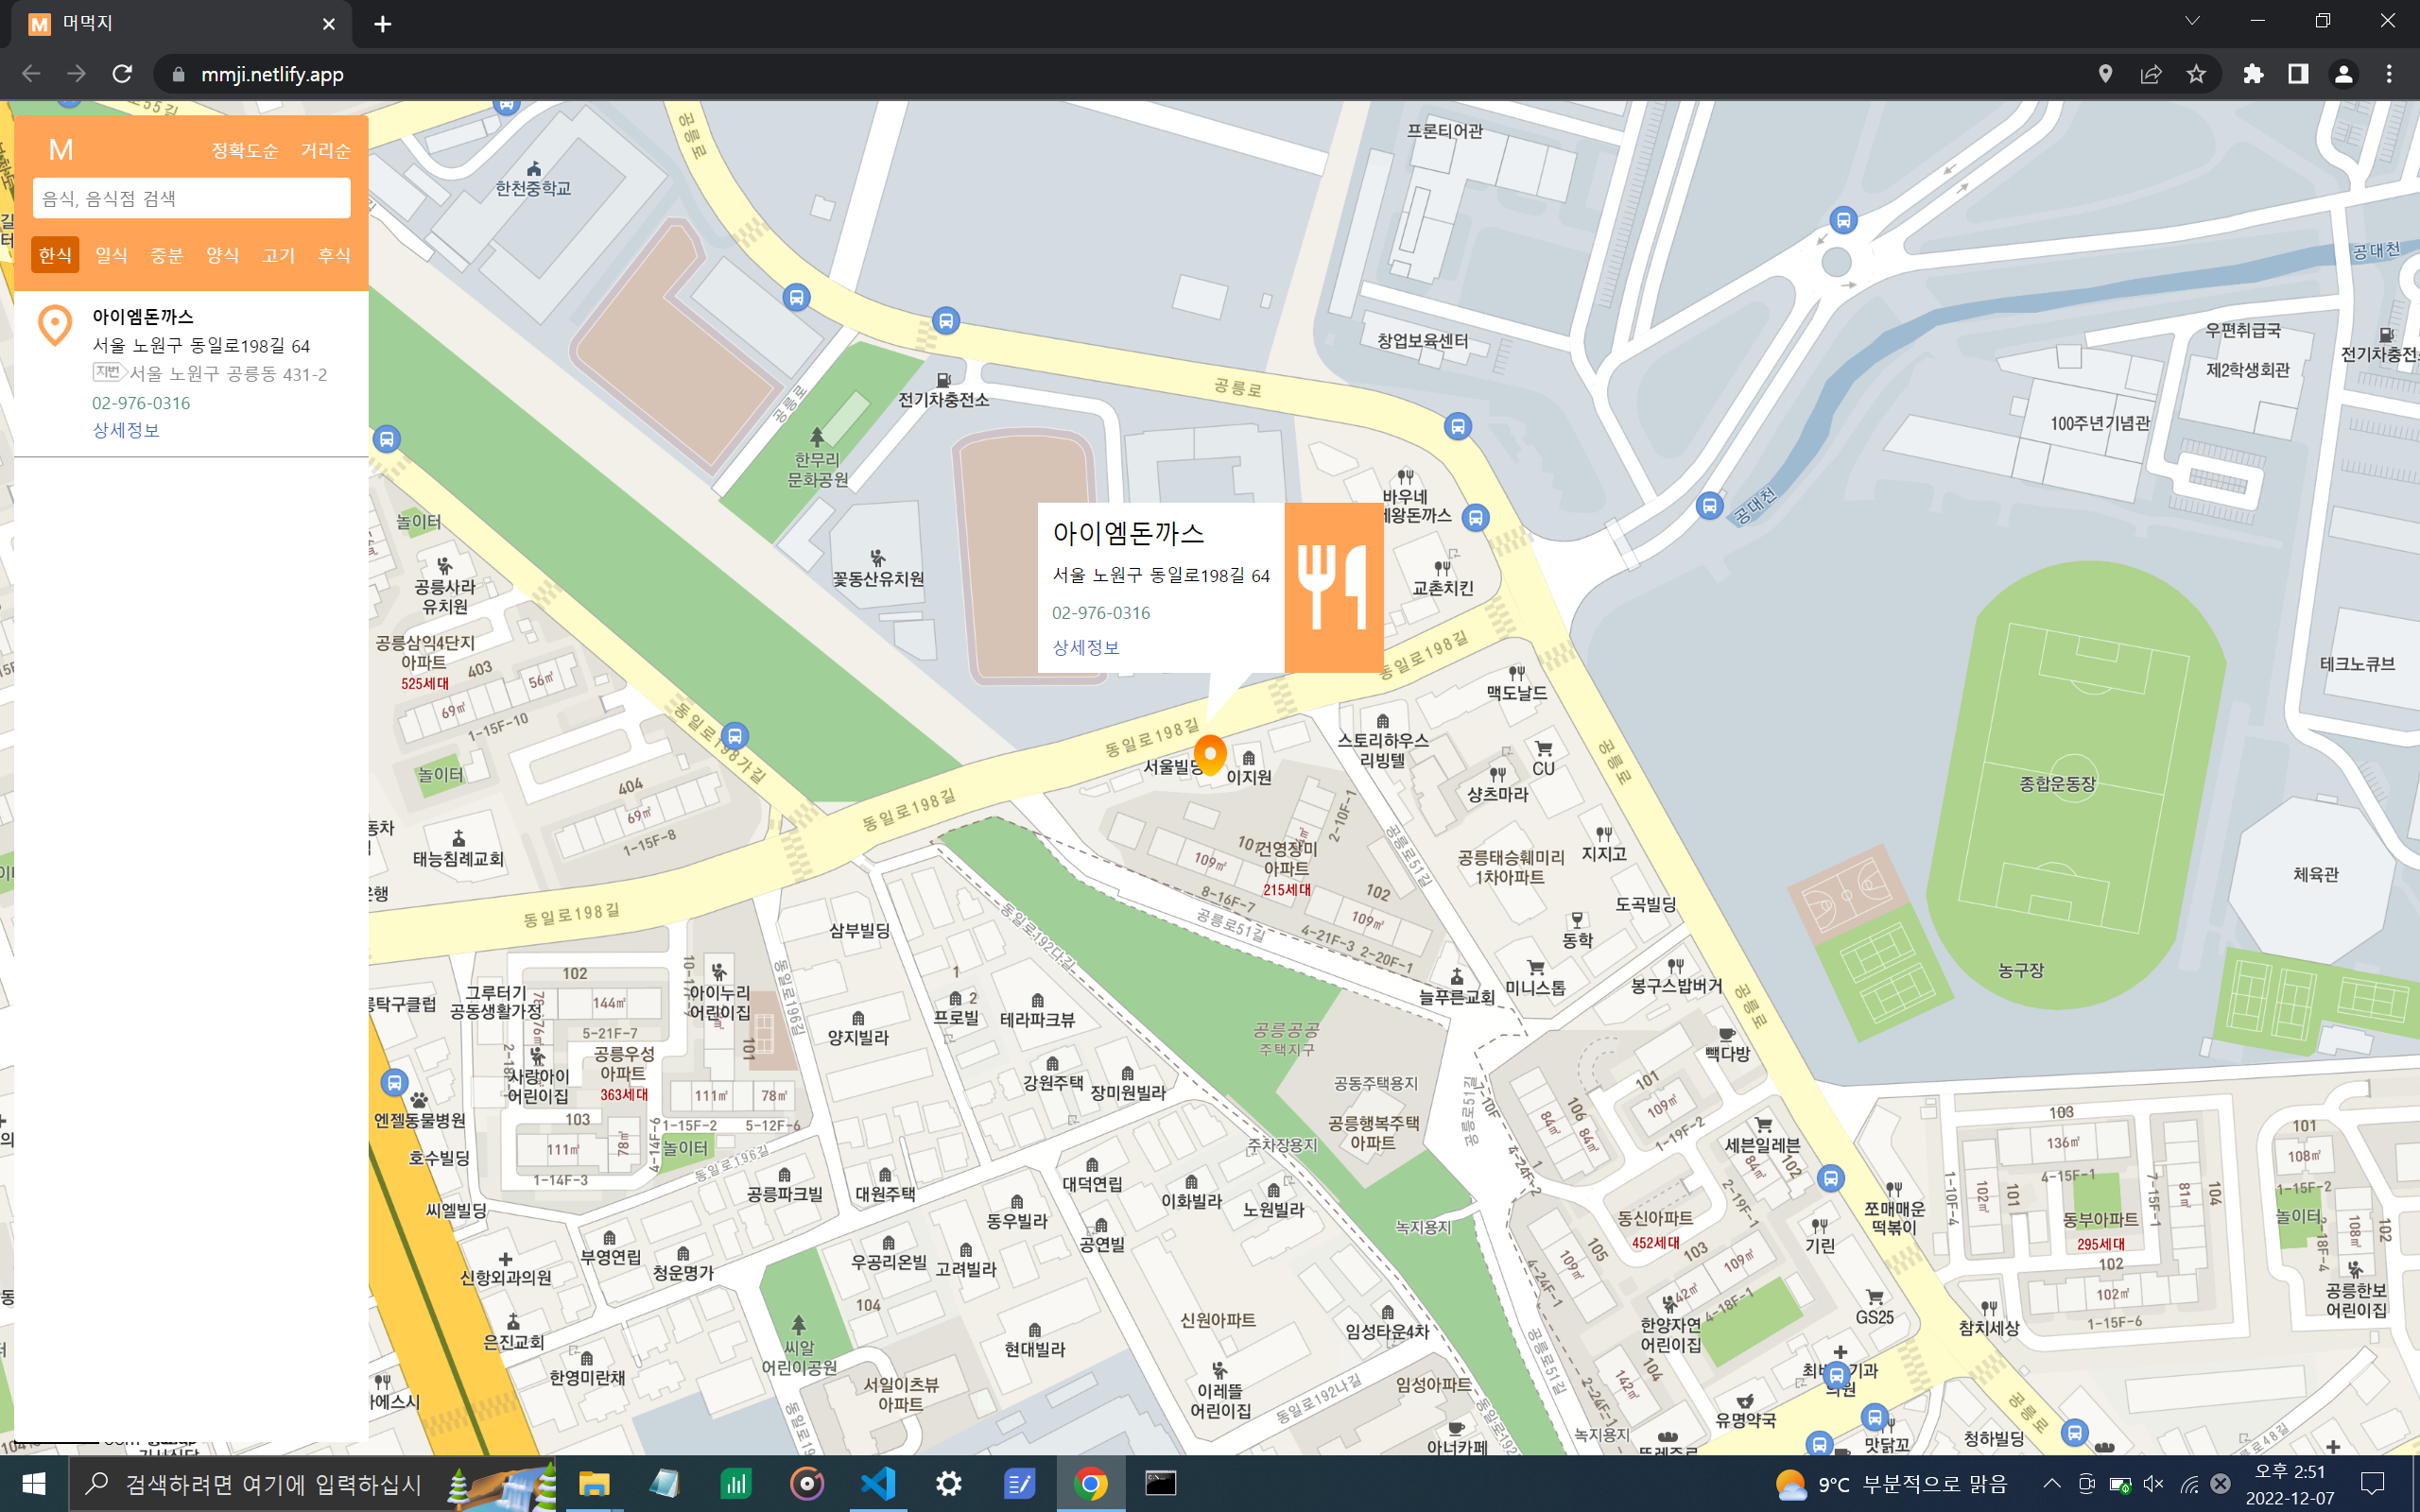Click the M logo in the orange panel
The height and width of the screenshot is (1512, 2420).
[61, 150]
